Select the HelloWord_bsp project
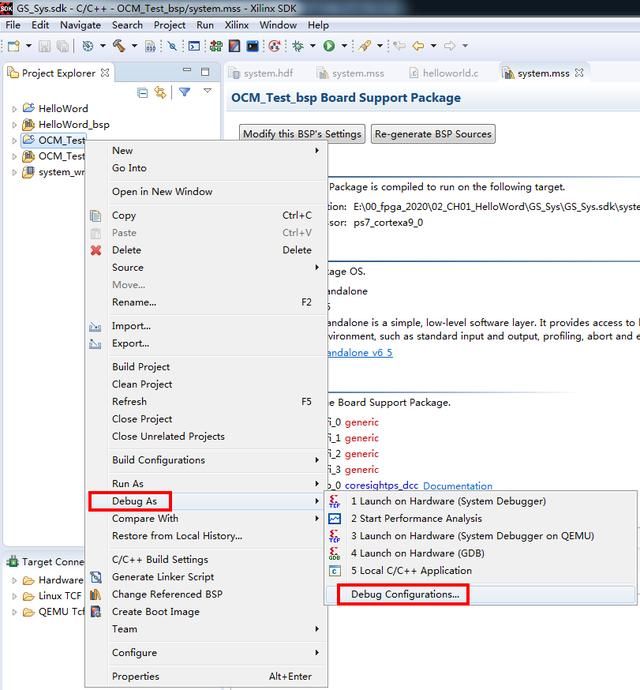Image resolution: width=640 pixels, height=690 pixels. coord(66,125)
